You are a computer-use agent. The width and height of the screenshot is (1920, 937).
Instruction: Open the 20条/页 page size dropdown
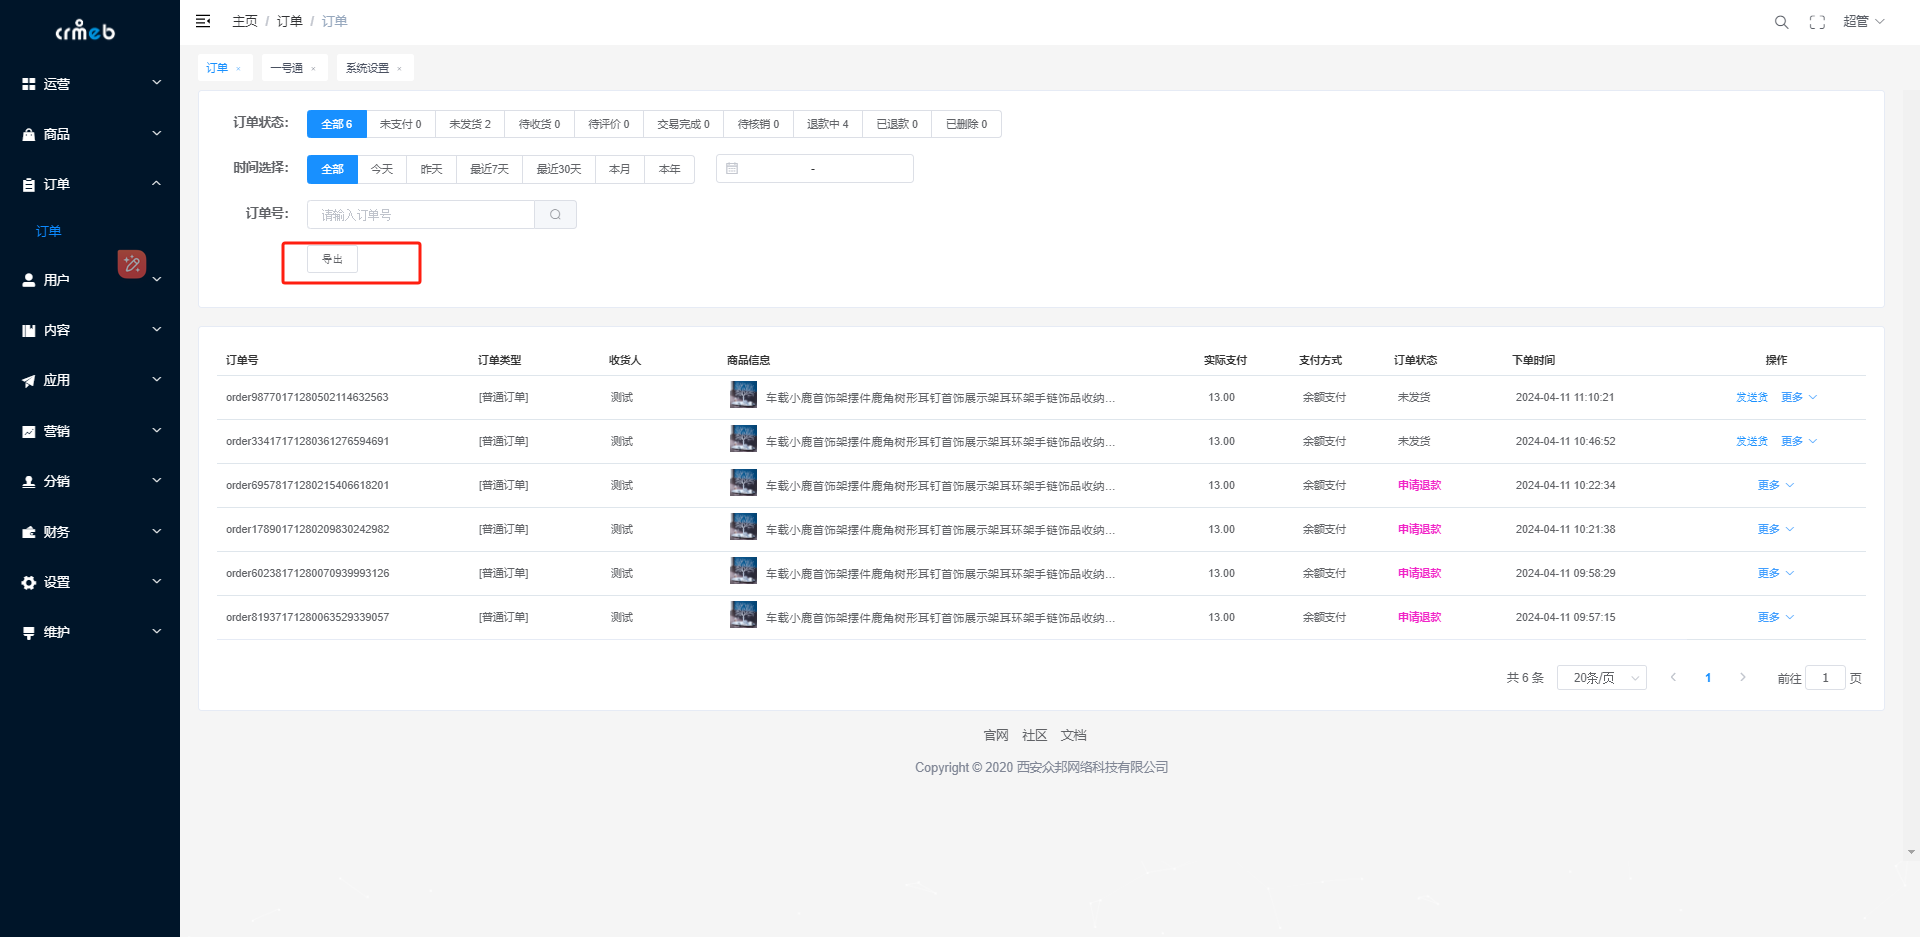coord(1602,678)
